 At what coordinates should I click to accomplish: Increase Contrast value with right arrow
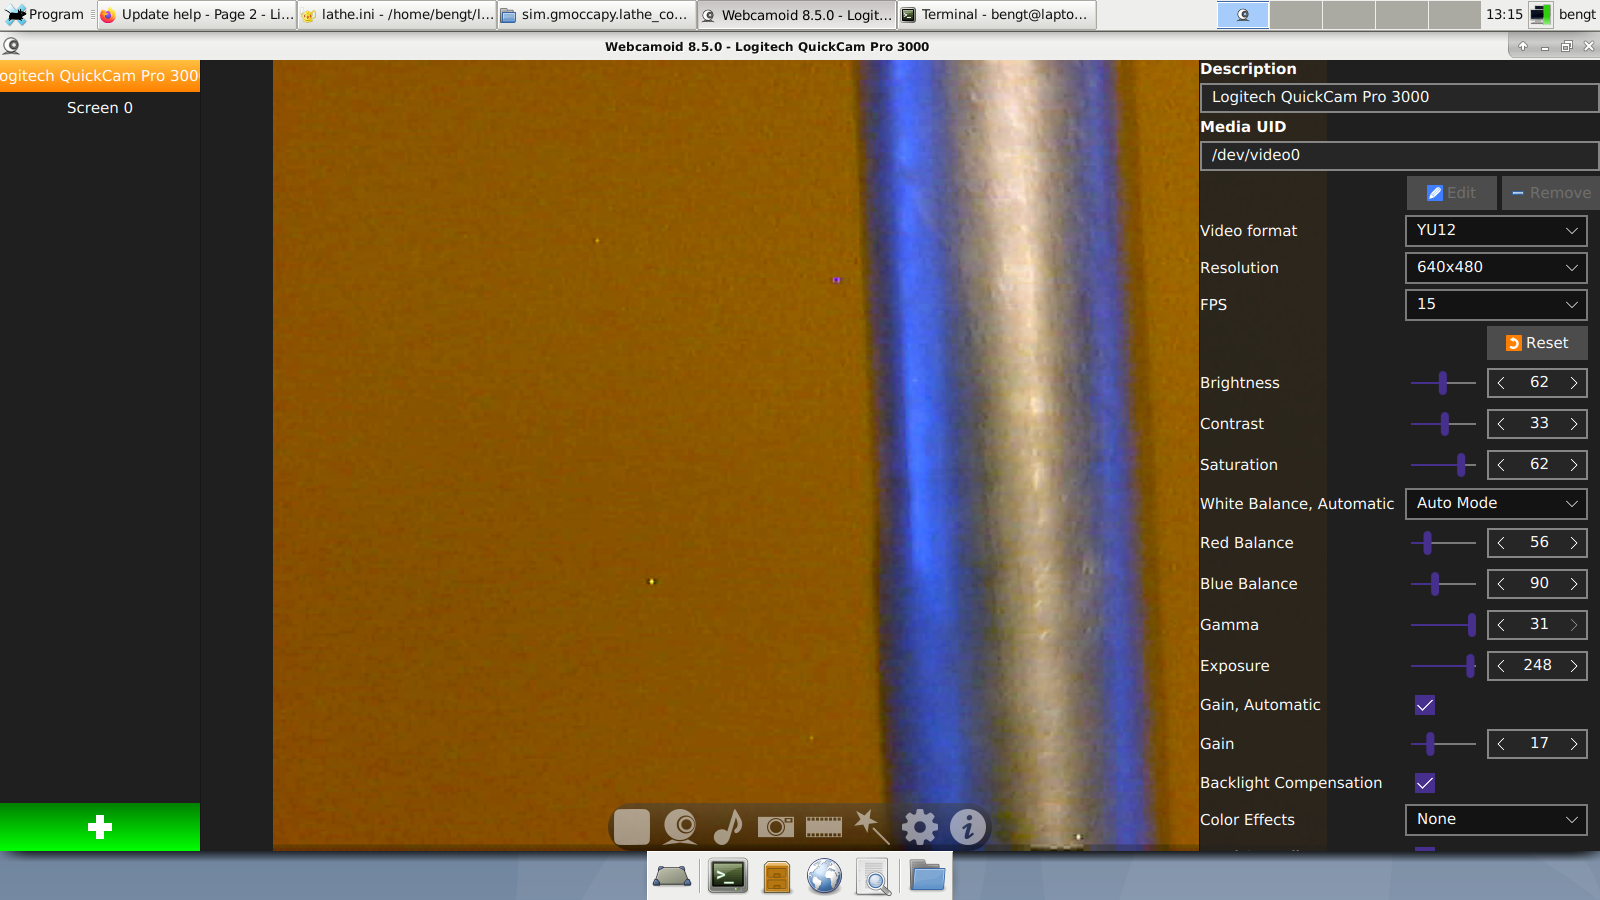pyautogui.click(x=1573, y=424)
